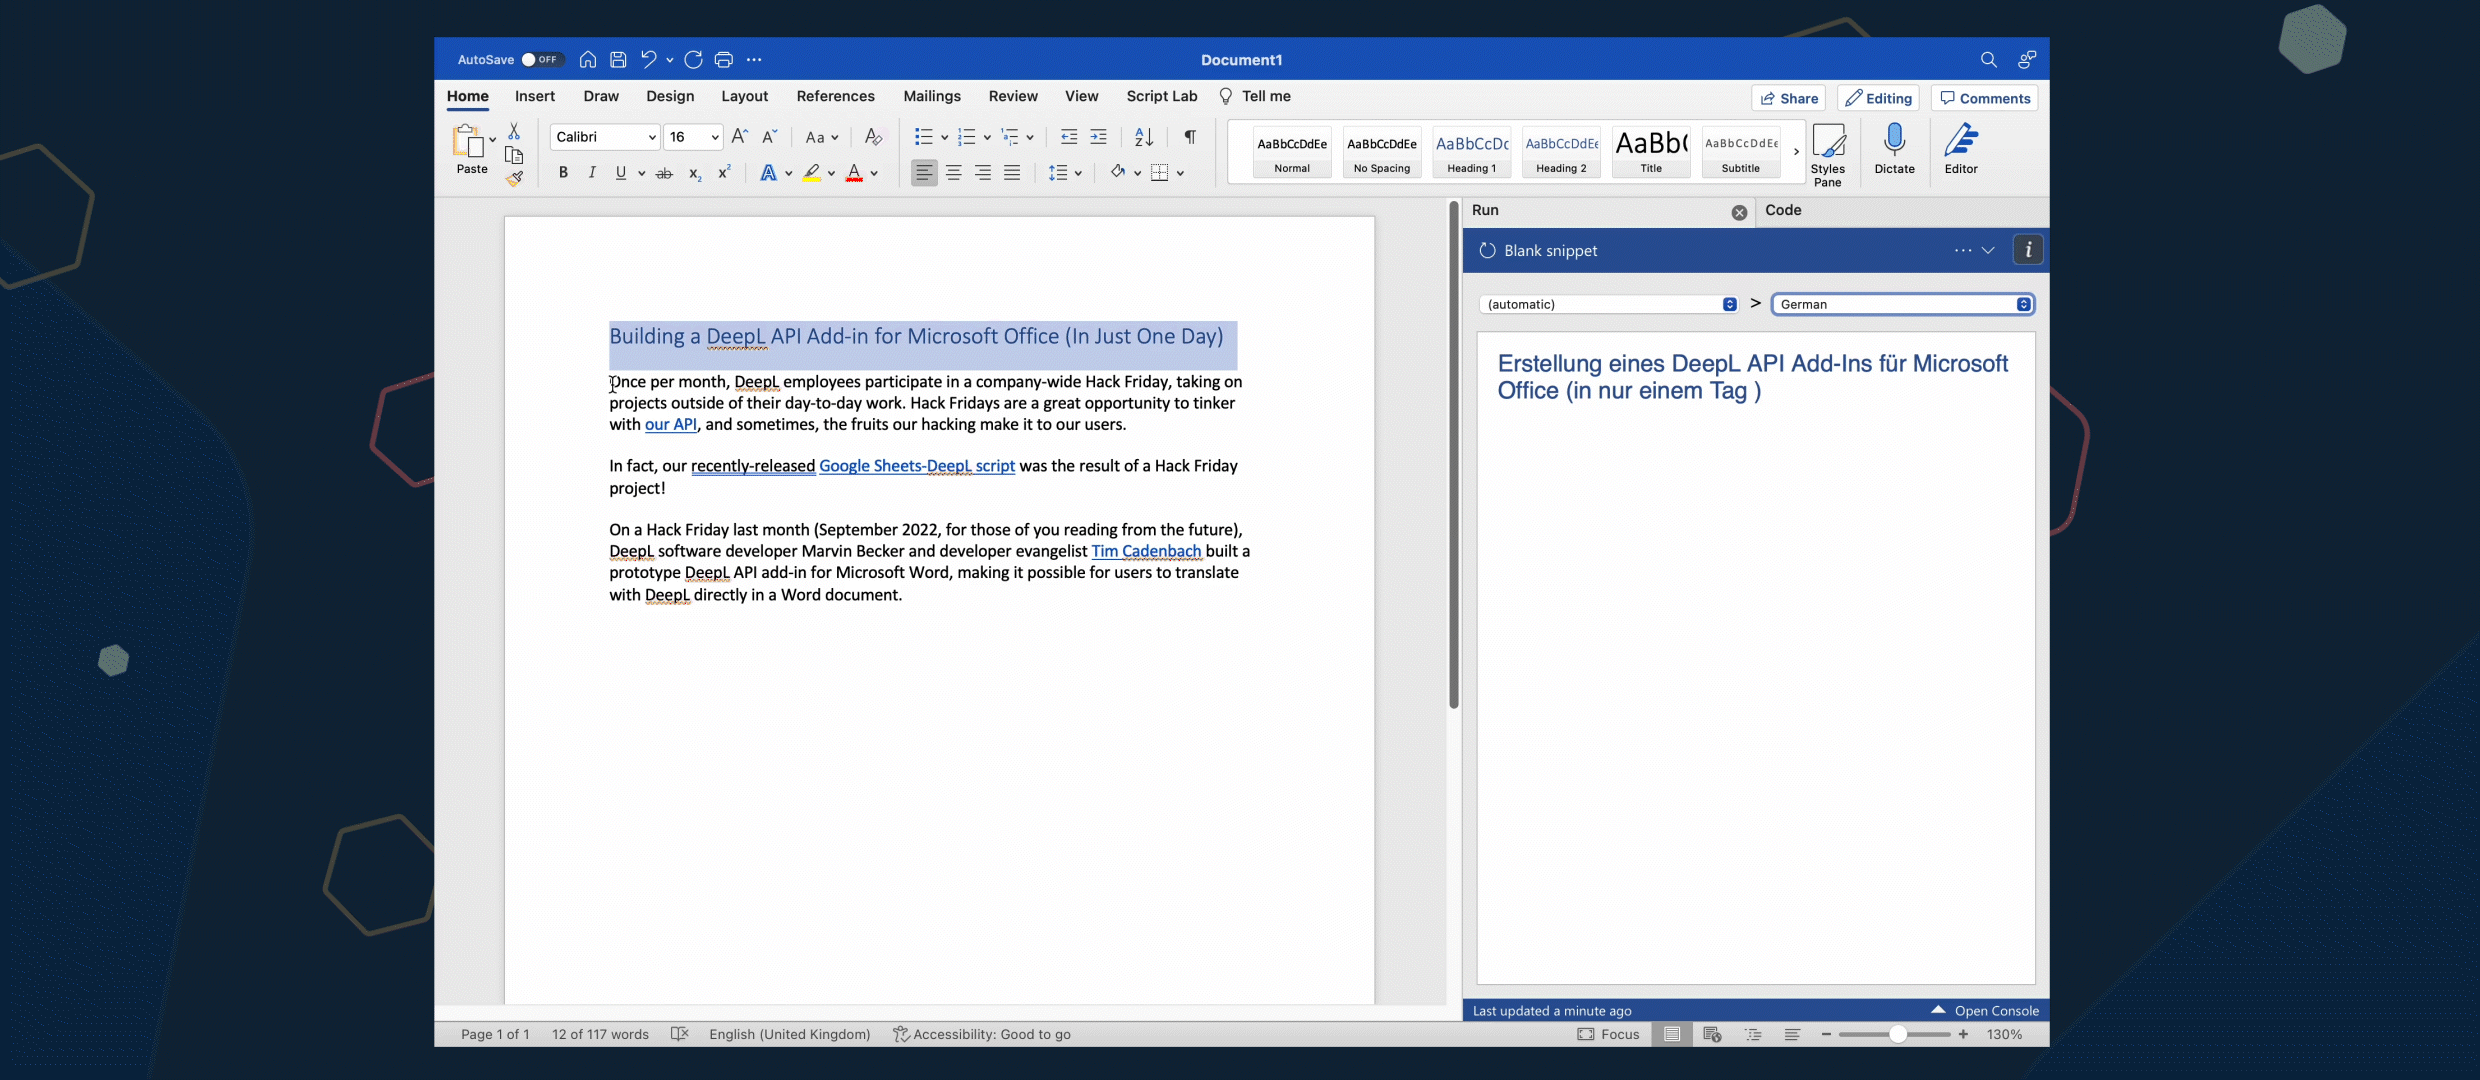Center align the paragraph

click(954, 173)
